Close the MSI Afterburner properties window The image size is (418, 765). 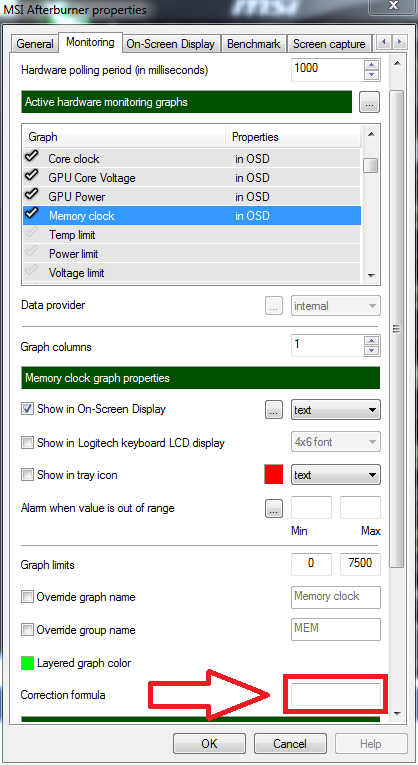coord(394,6)
